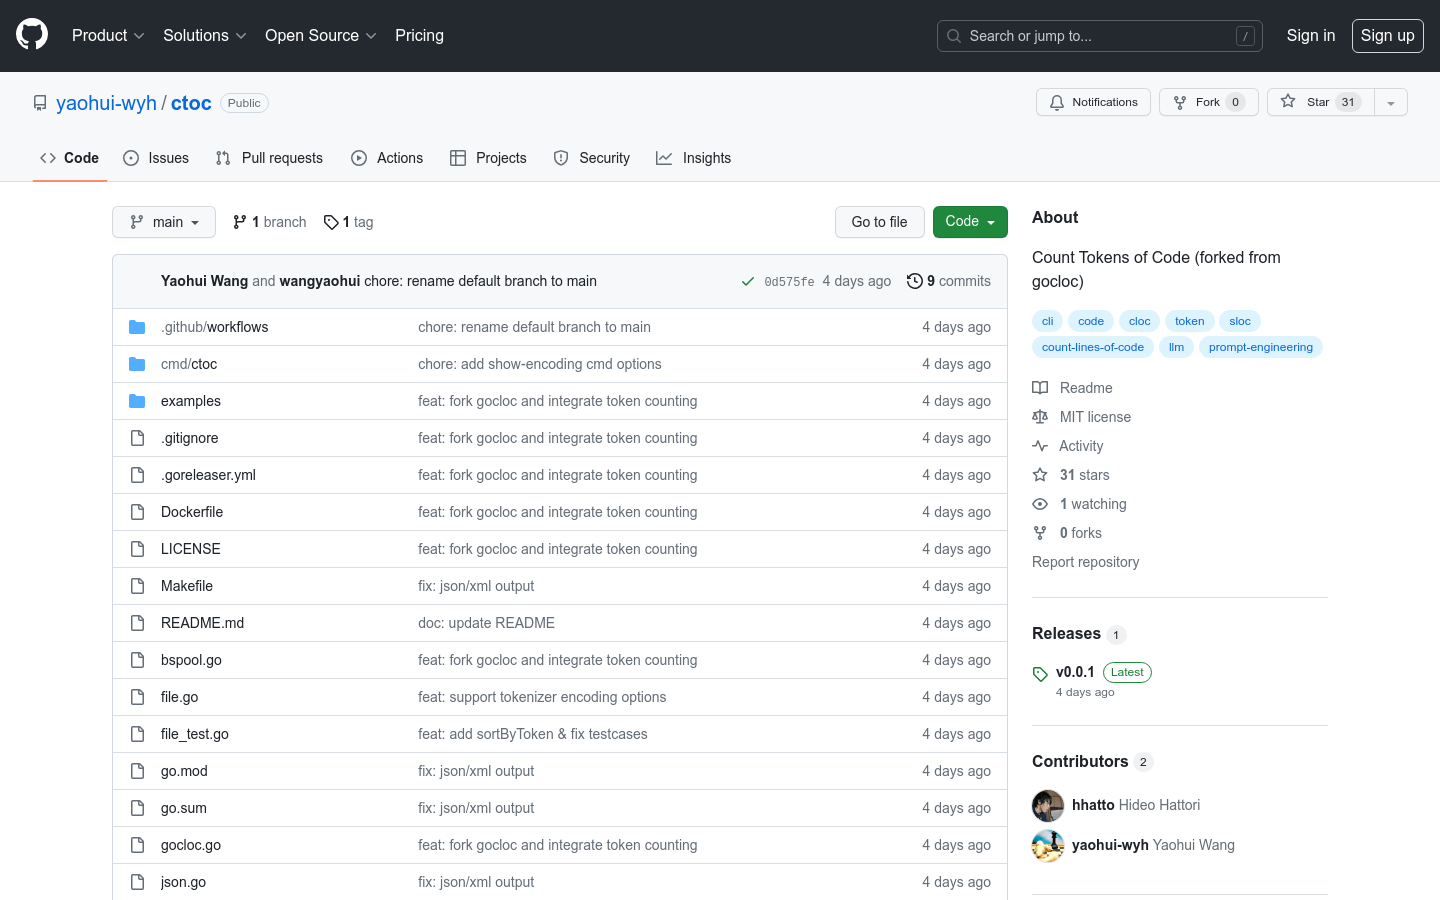
Task: Open the main branch selector dropdown
Action: click(x=164, y=222)
